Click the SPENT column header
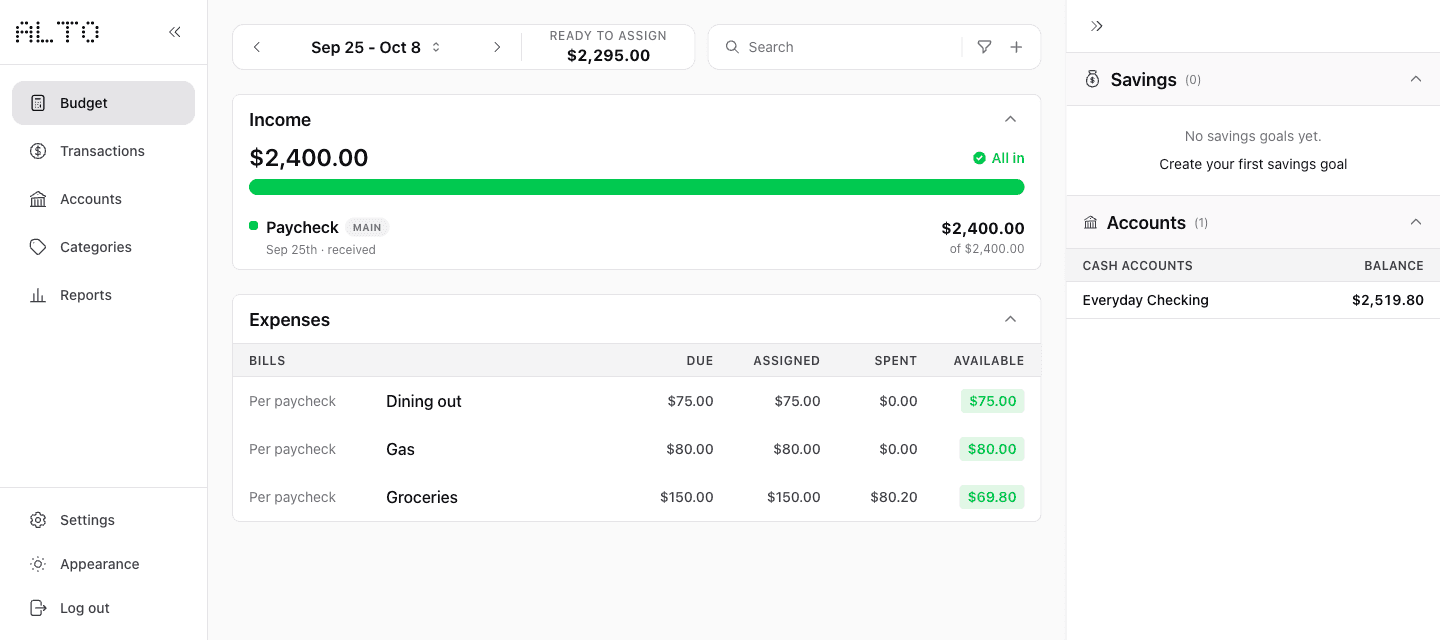 896,360
